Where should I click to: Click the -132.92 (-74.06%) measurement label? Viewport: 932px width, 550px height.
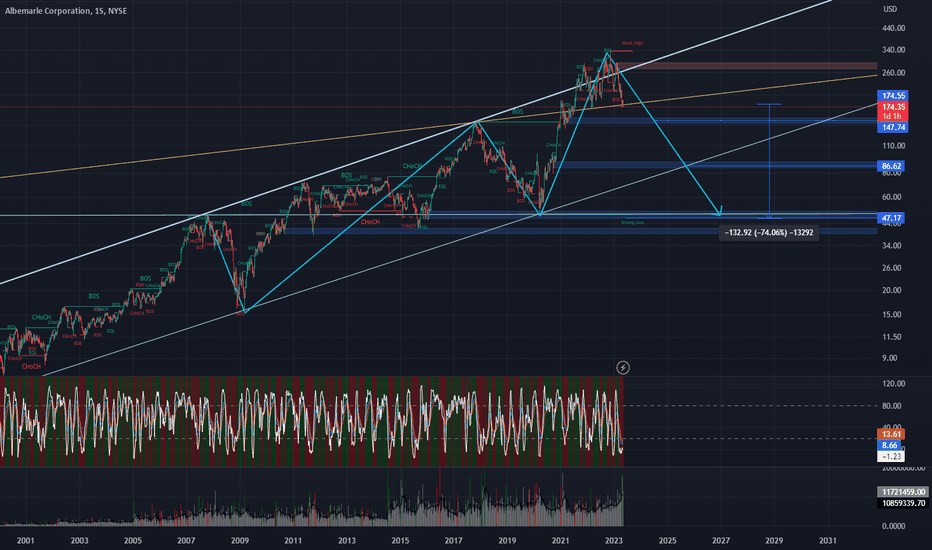769,232
